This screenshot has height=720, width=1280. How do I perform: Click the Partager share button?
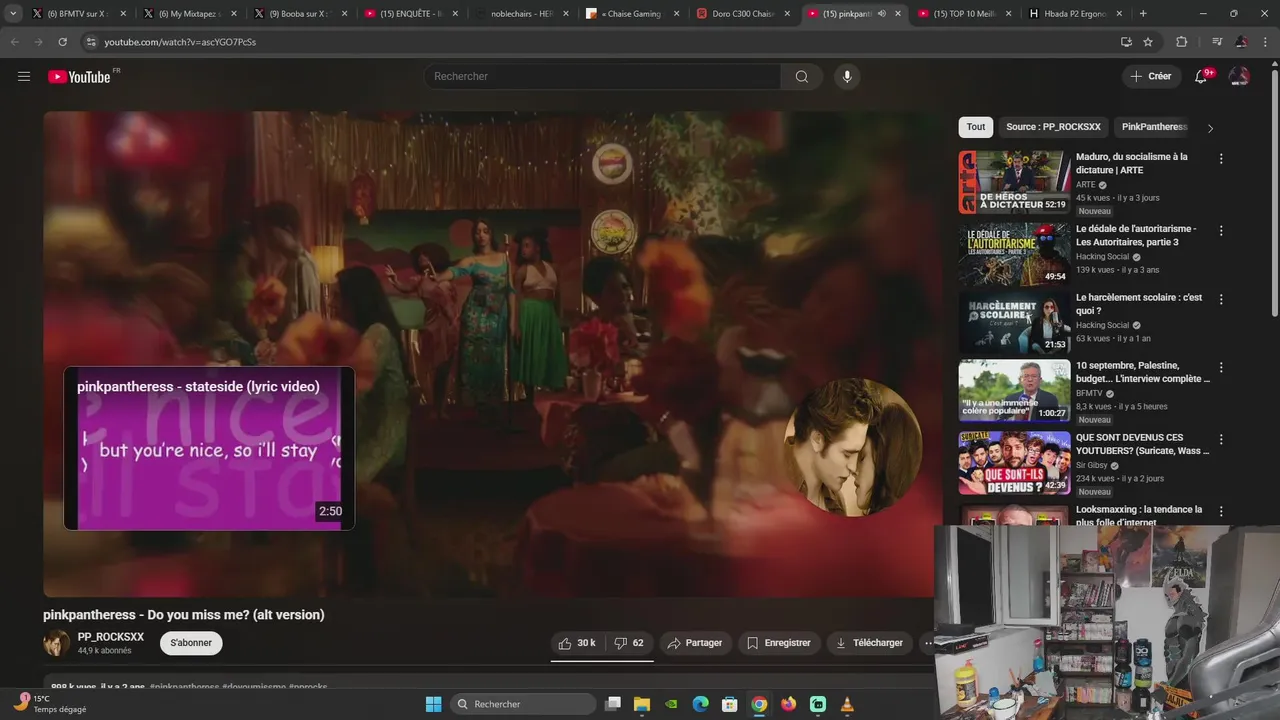694,643
